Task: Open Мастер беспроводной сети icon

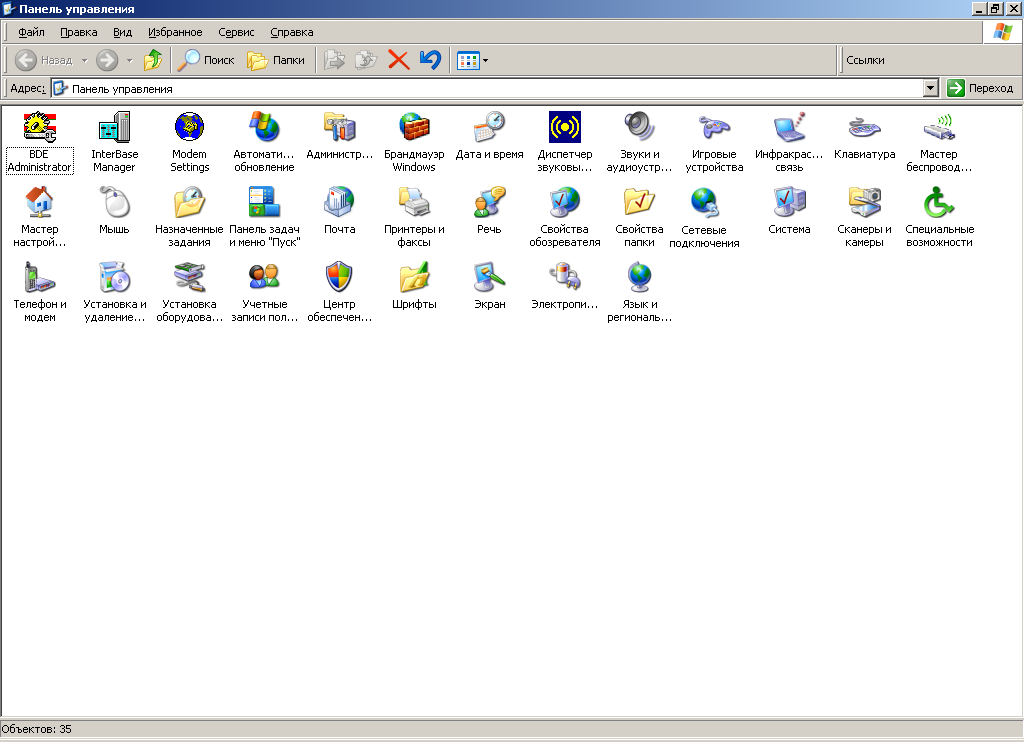Action: click(x=939, y=127)
